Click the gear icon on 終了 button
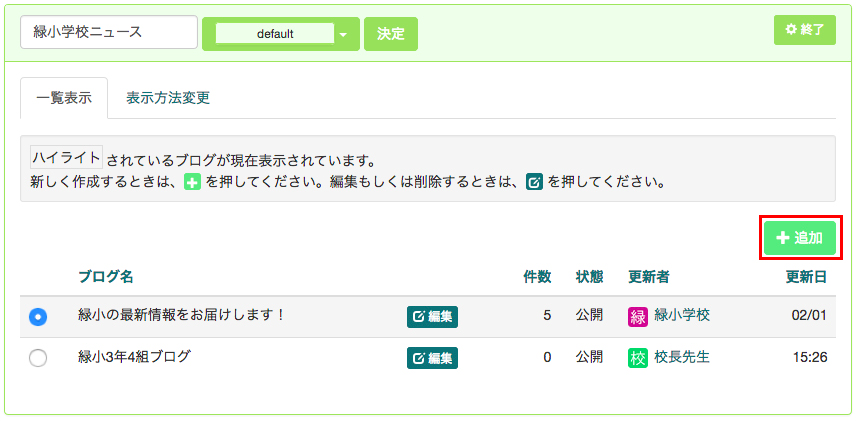 click(791, 30)
